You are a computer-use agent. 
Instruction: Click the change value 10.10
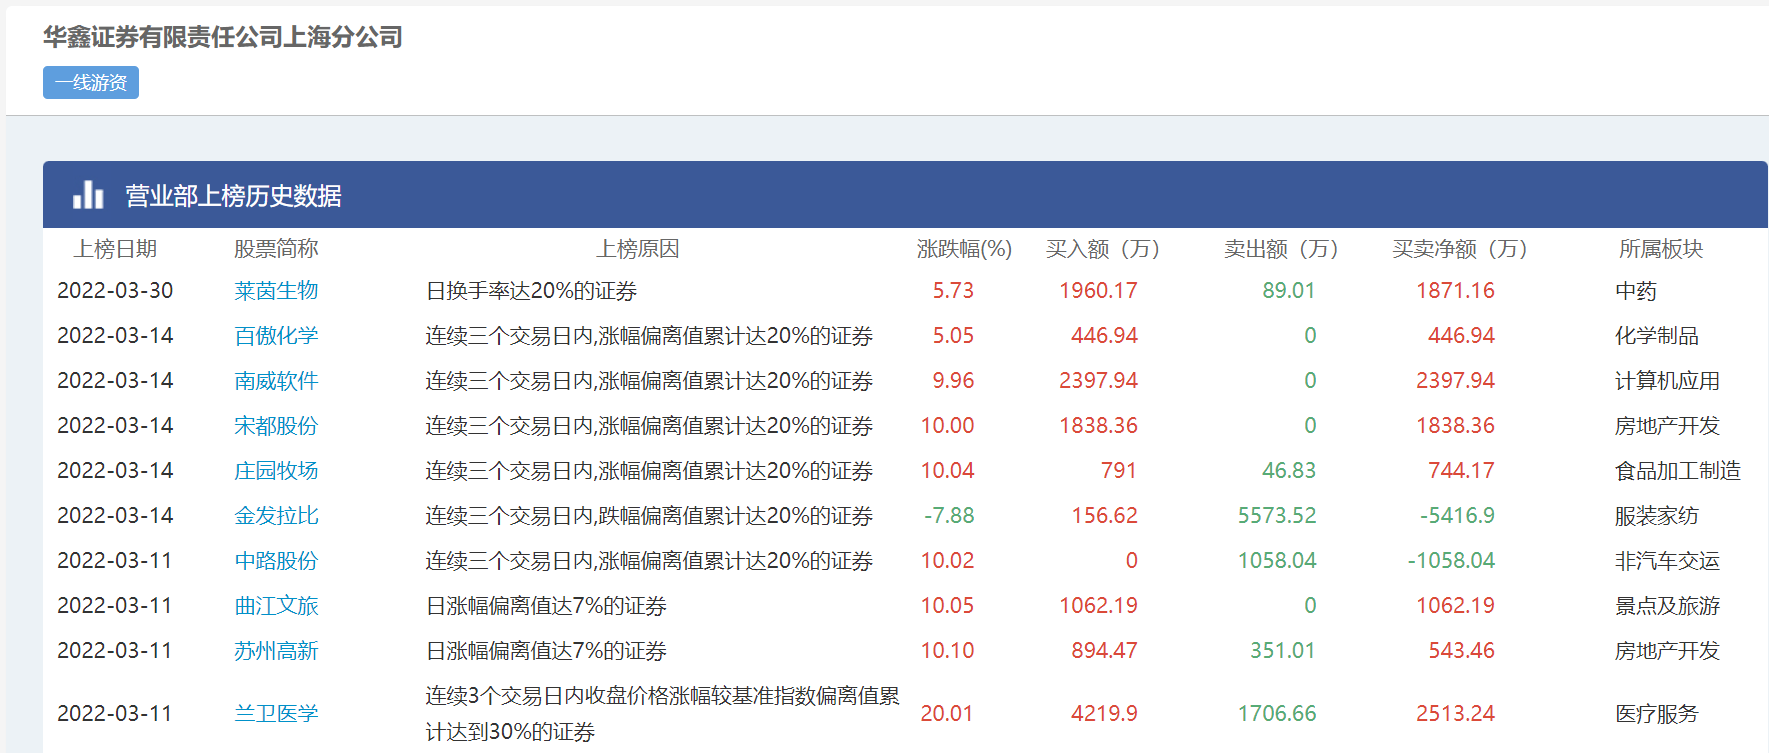tap(947, 651)
